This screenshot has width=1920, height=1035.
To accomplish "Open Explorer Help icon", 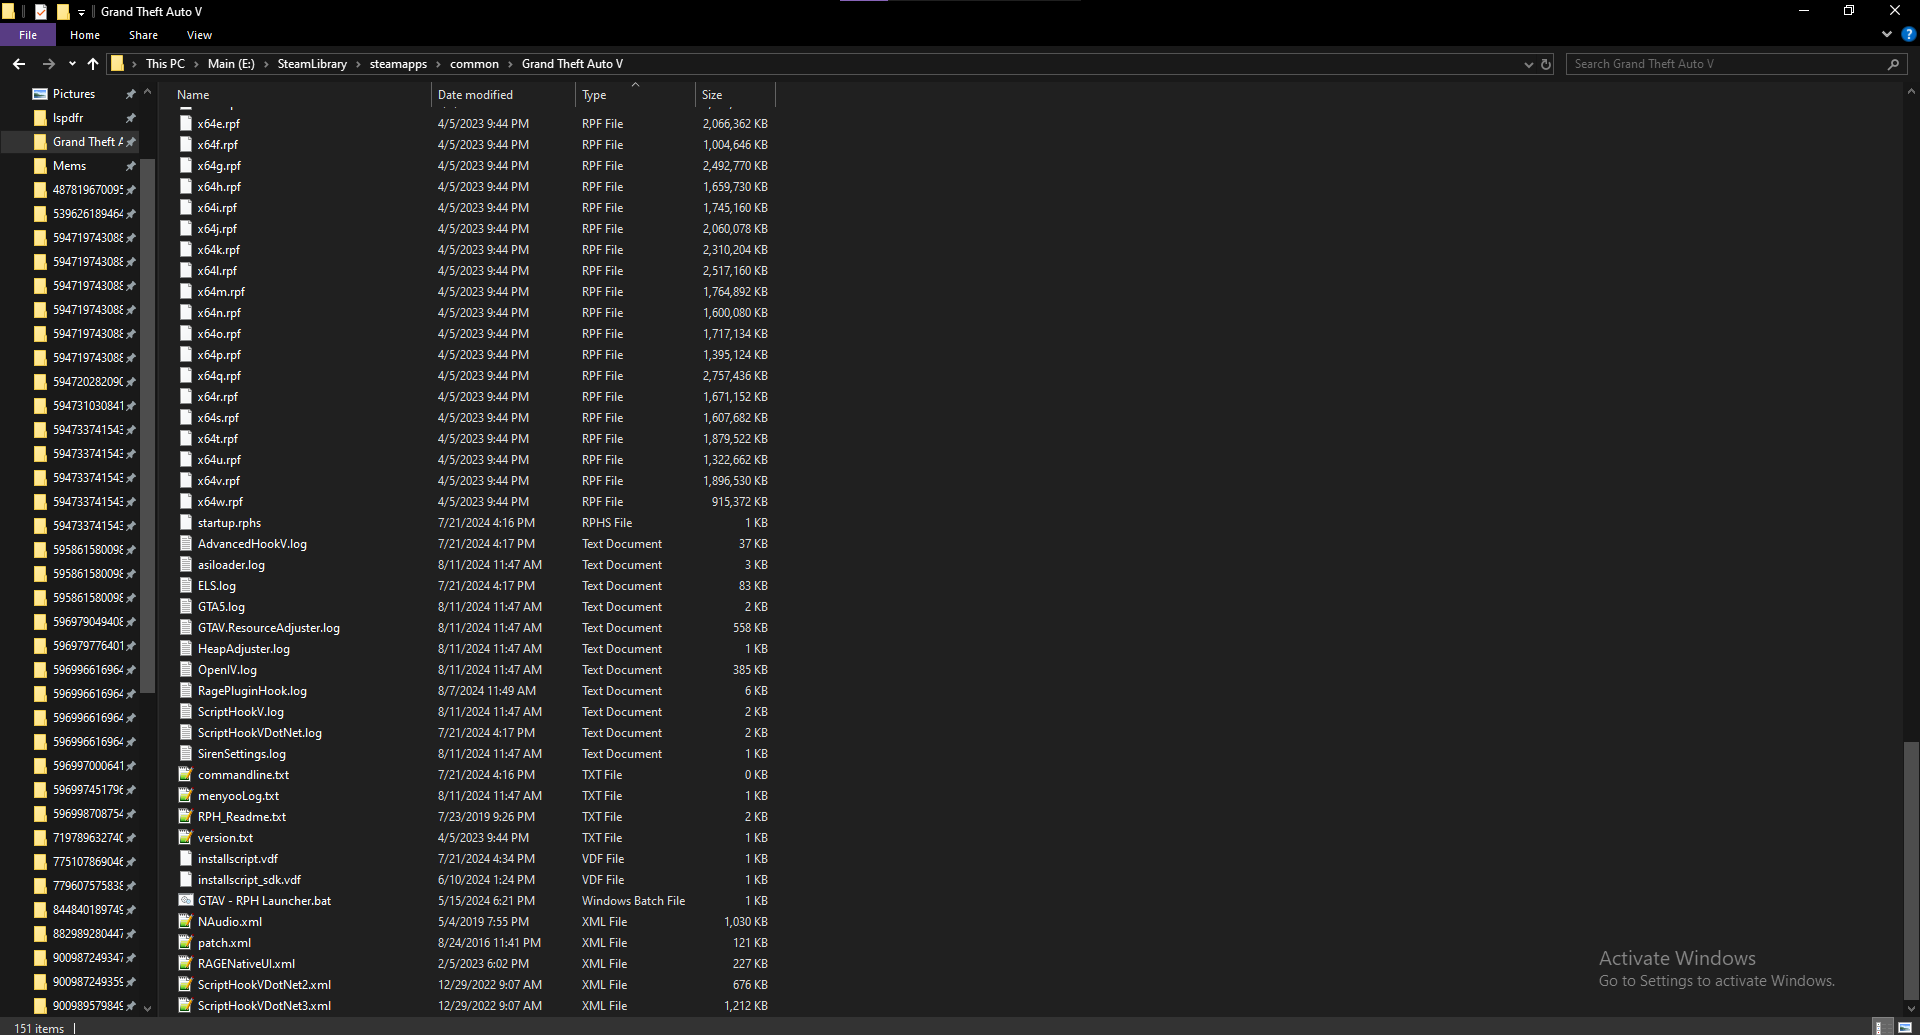I will (x=1908, y=34).
